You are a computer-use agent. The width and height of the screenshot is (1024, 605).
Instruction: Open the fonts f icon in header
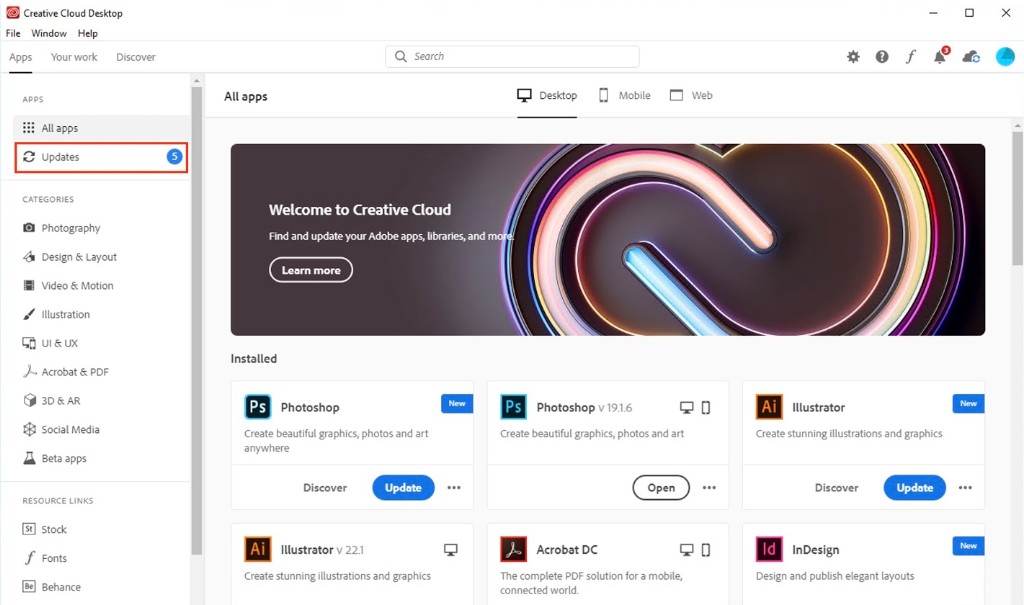pos(910,57)
